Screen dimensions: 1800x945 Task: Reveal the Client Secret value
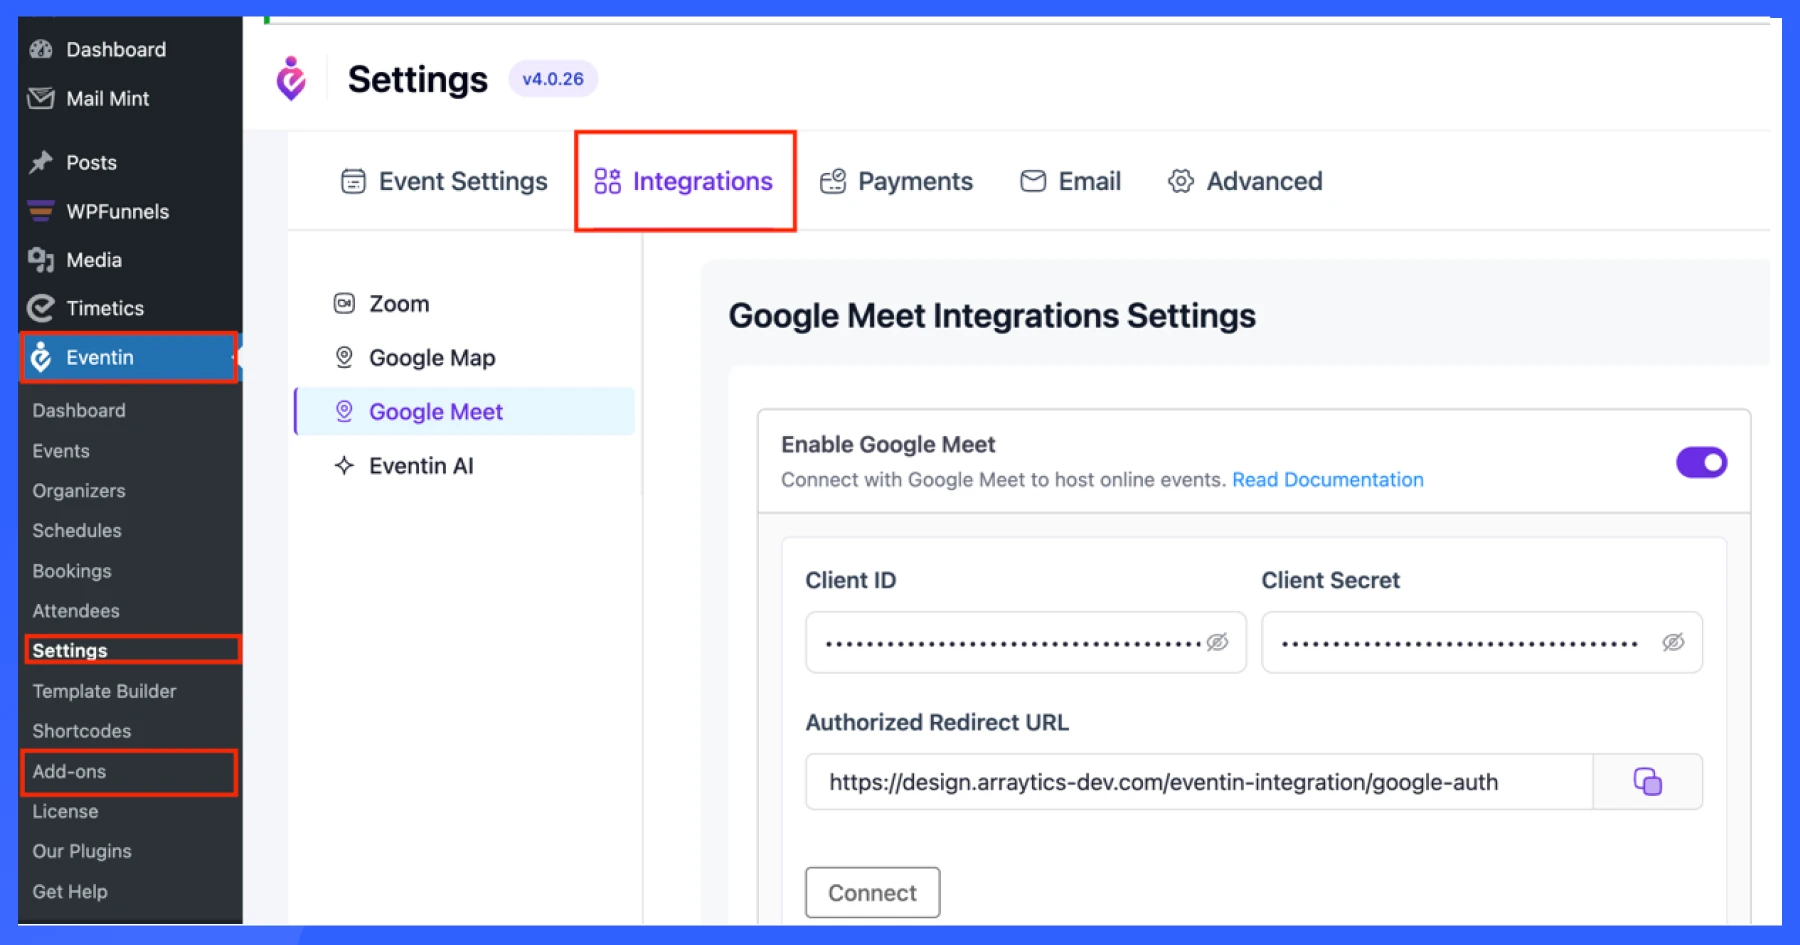1673,642
